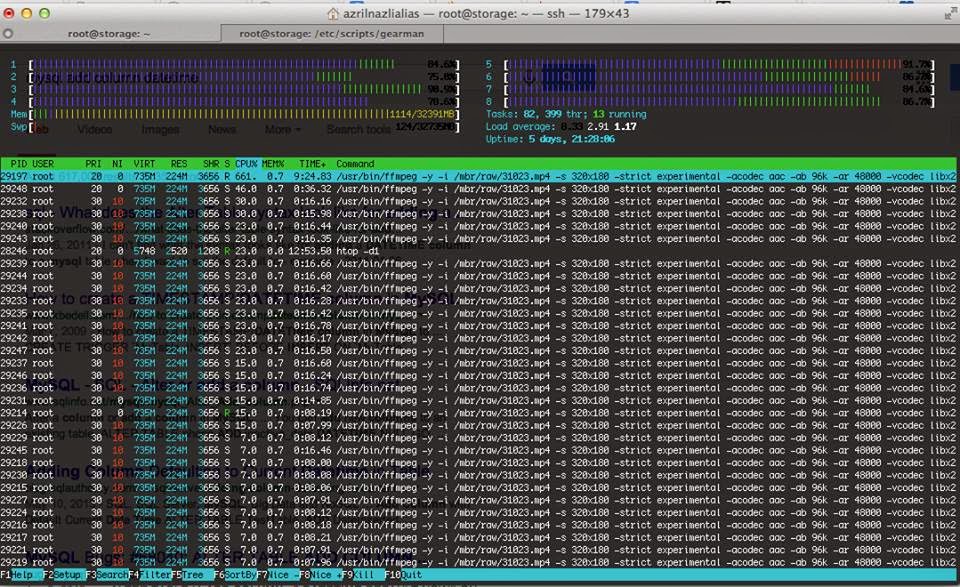The height and width of the screenshot is (587, 960).
Task: Click the VIRT column header
Action: (x=144, y=164)
